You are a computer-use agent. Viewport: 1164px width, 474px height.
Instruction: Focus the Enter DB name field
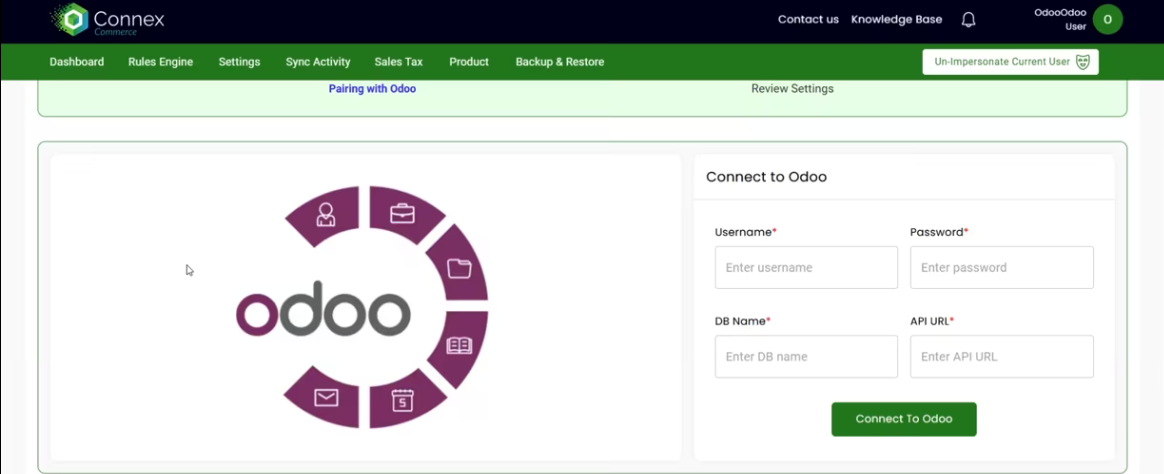point(806,356)
